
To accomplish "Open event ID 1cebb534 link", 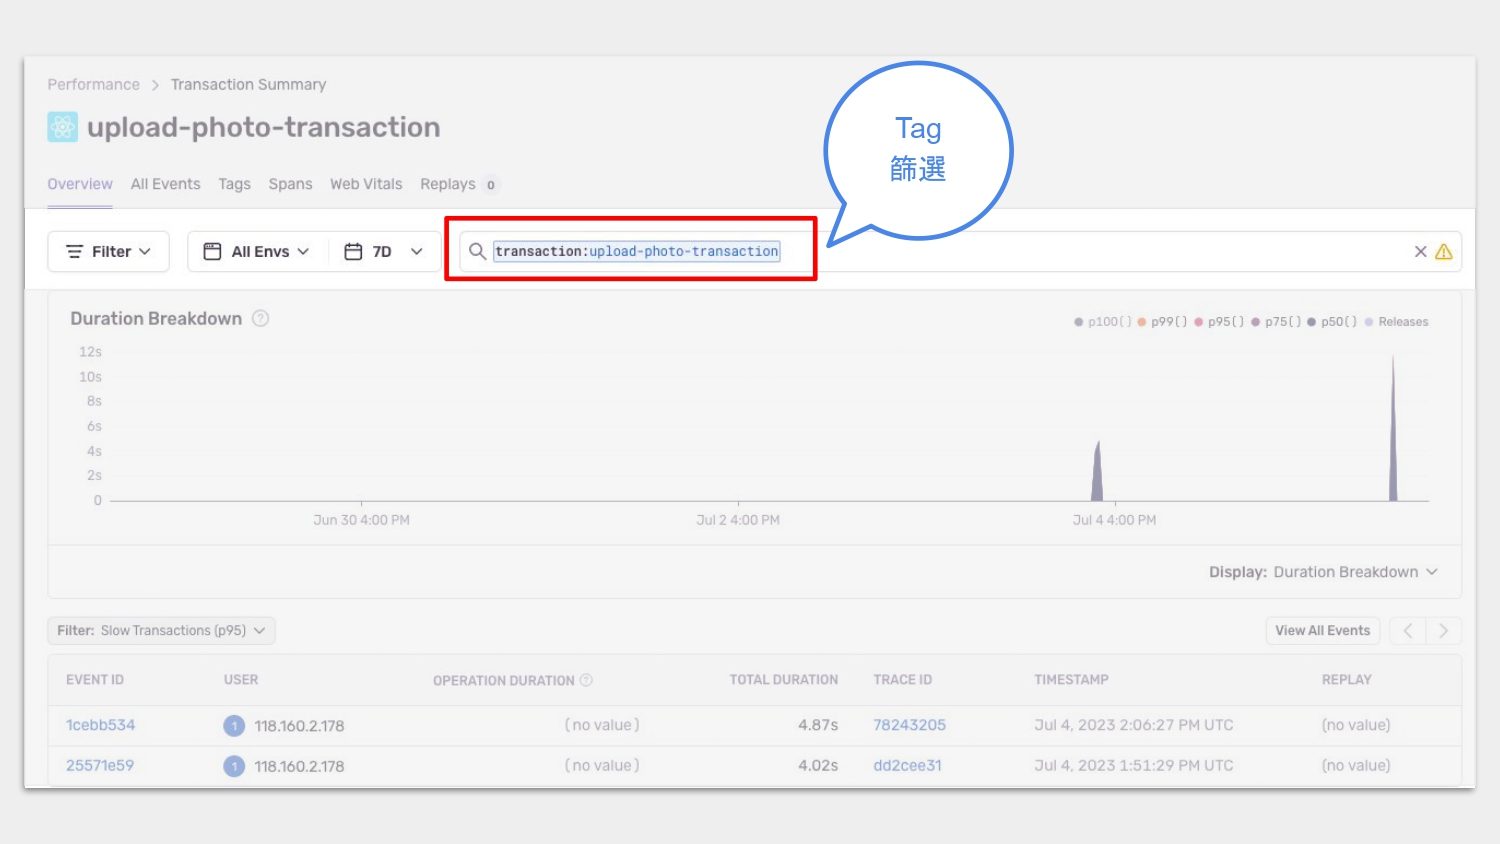I will pyautogui.click(x=100, y=725).
